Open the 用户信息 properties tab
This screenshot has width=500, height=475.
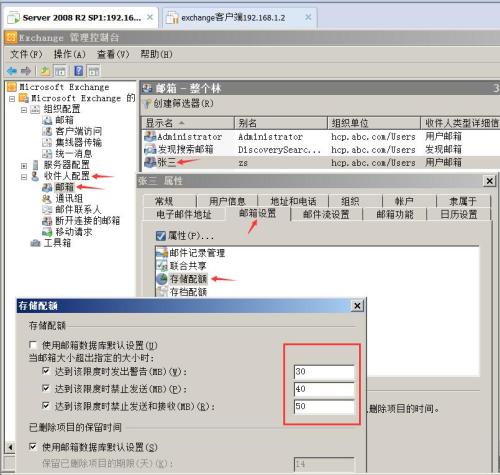pyautogui.click(x=227, y=201)
